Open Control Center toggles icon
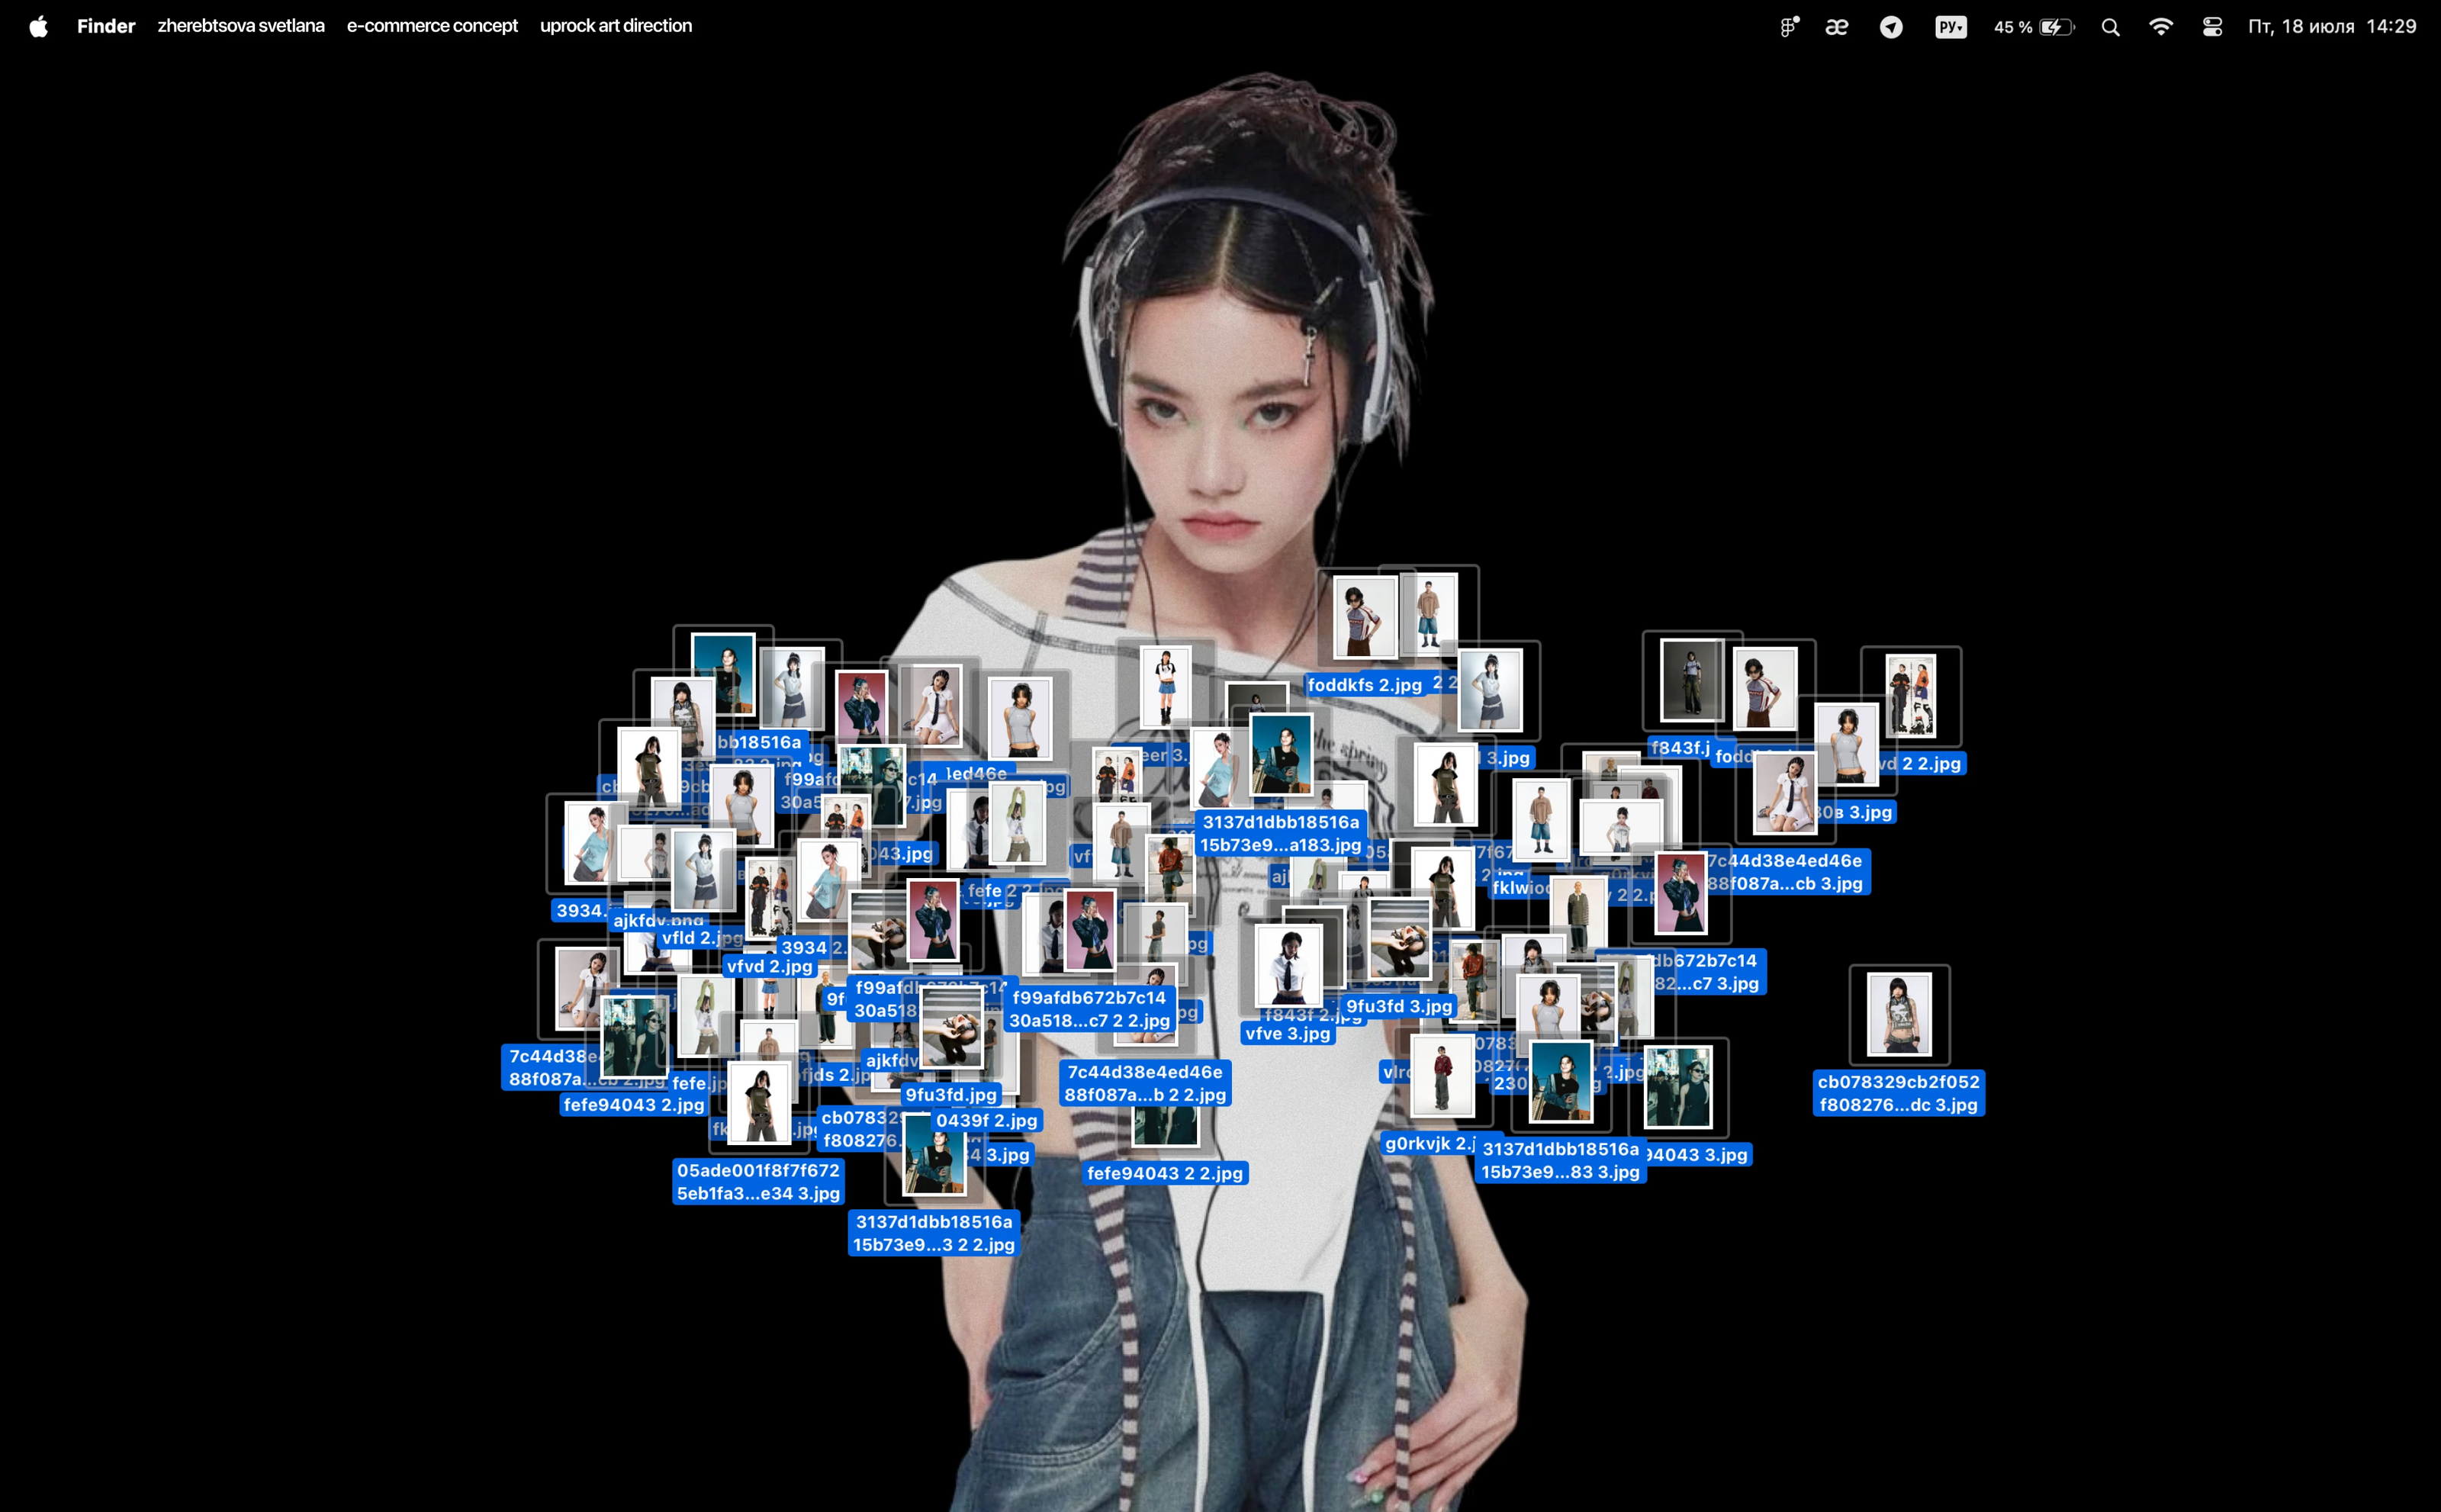The height and width of the screenshot is (1512, 2441). pos(2212,27)
